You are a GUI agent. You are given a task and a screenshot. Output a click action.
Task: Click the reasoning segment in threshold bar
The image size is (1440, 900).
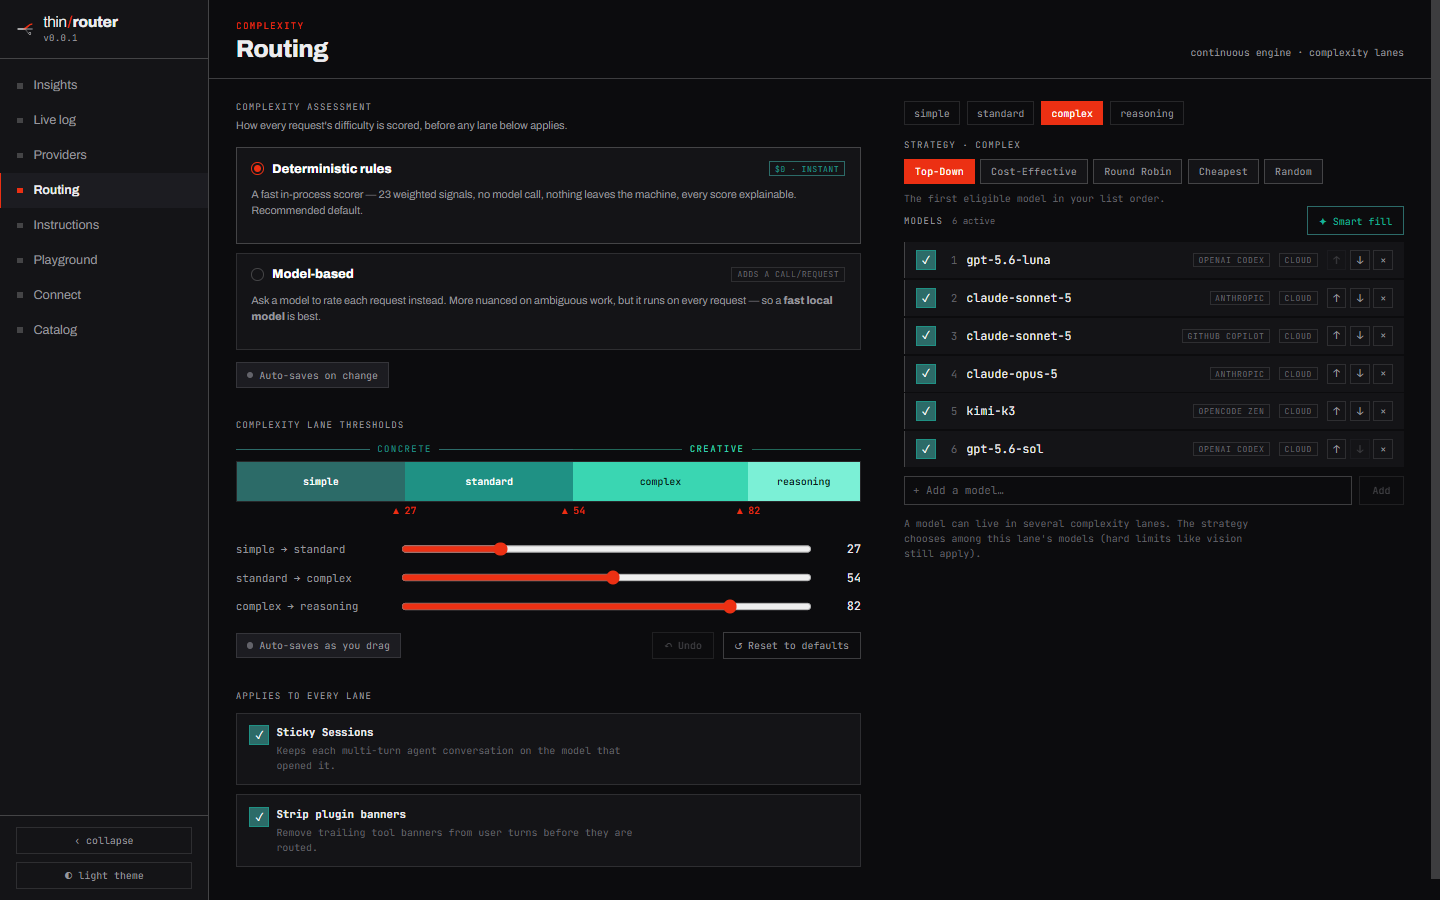point(804,481)
